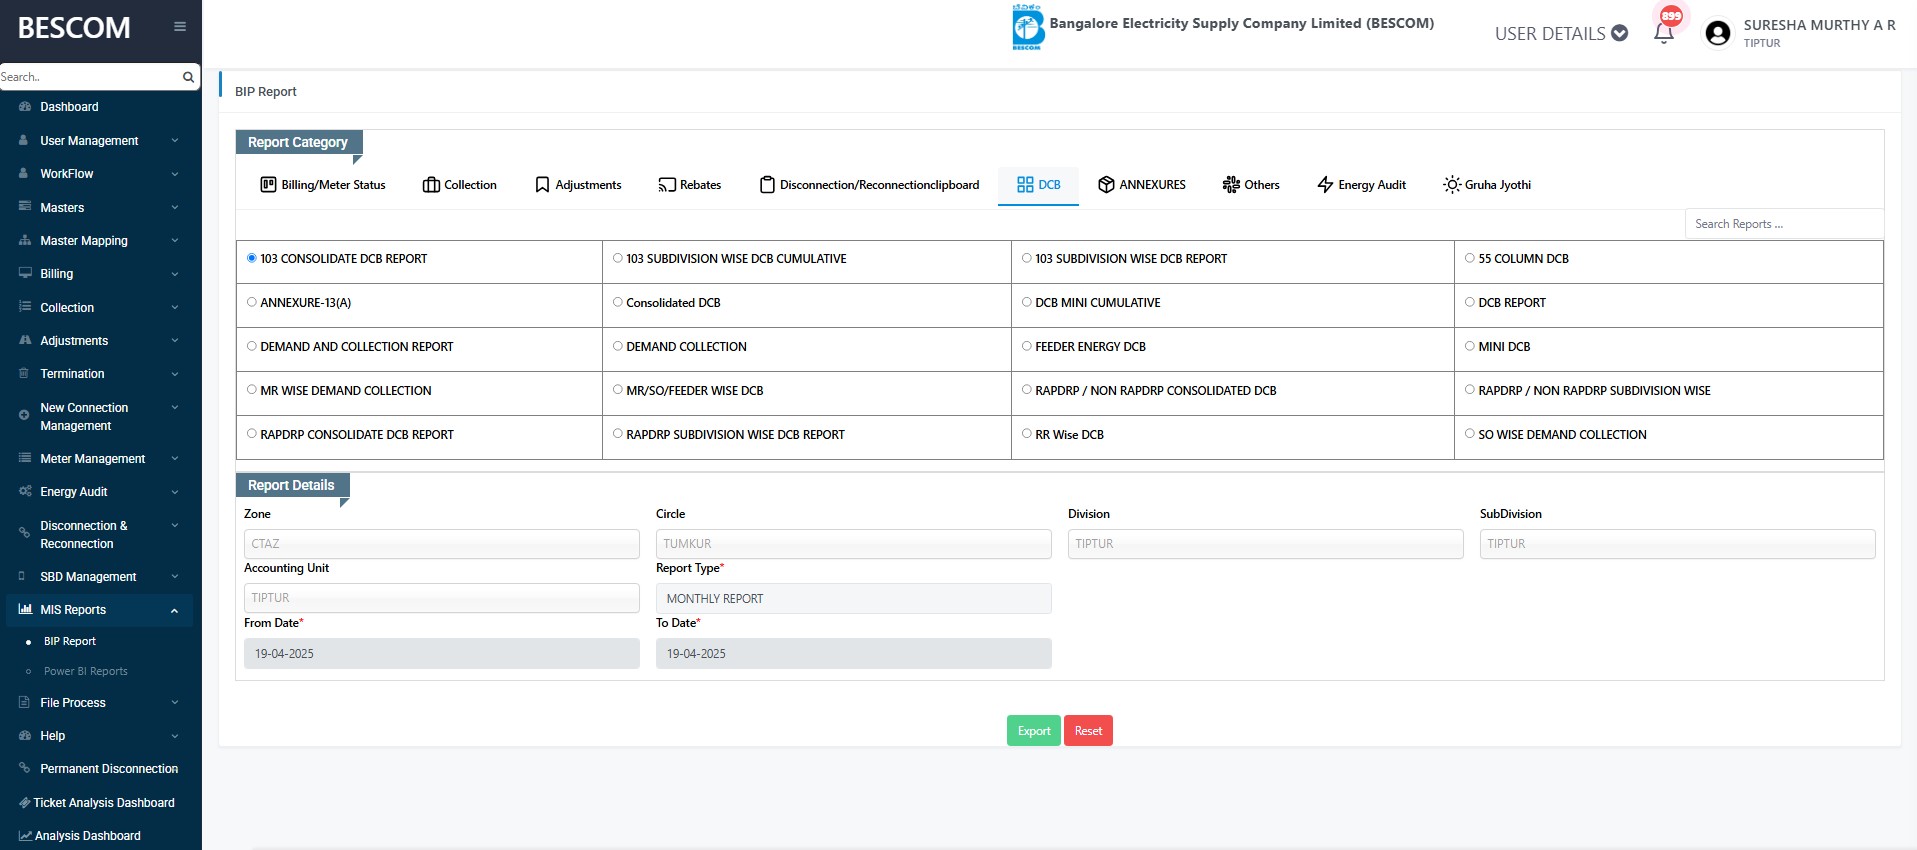This screenshot has width=1917, height=850.
Task: Click the green Export button
Action: [1033, 731]
